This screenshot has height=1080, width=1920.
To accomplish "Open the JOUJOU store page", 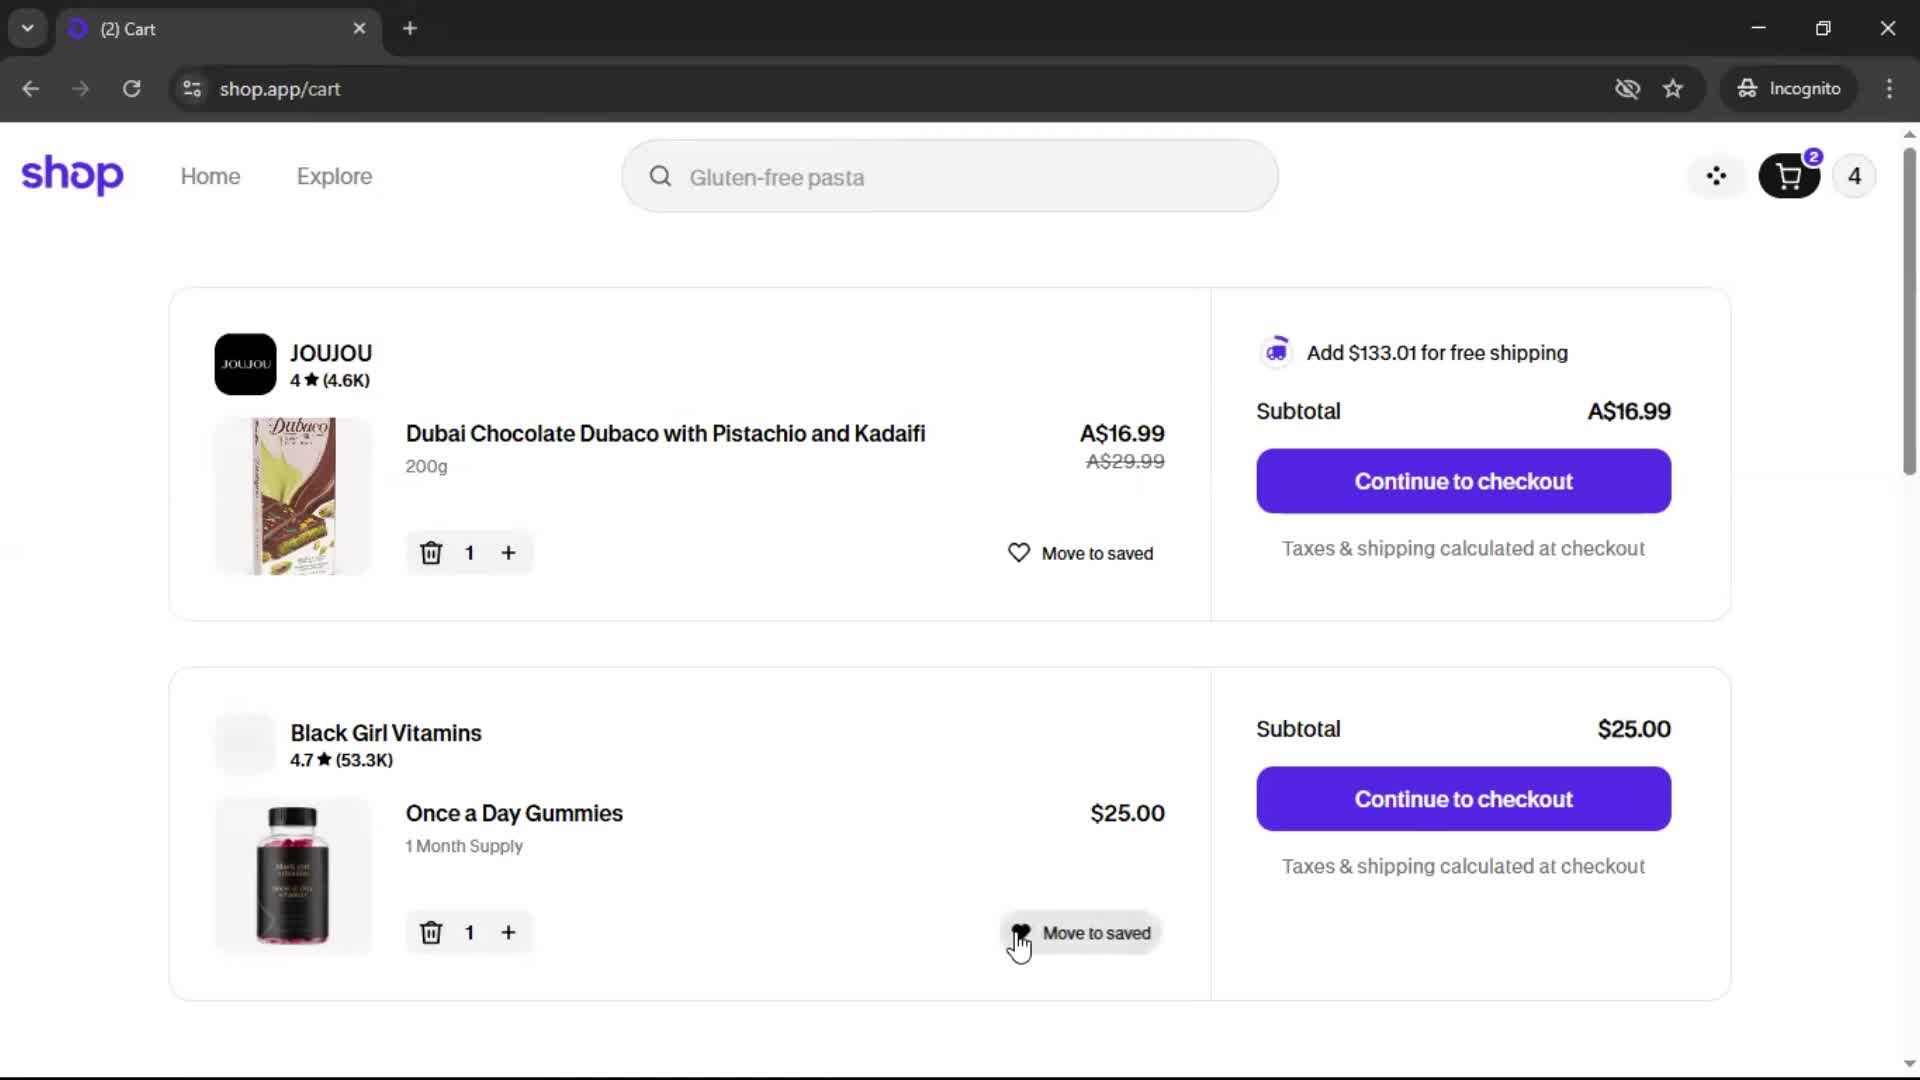I will [330, 354].
